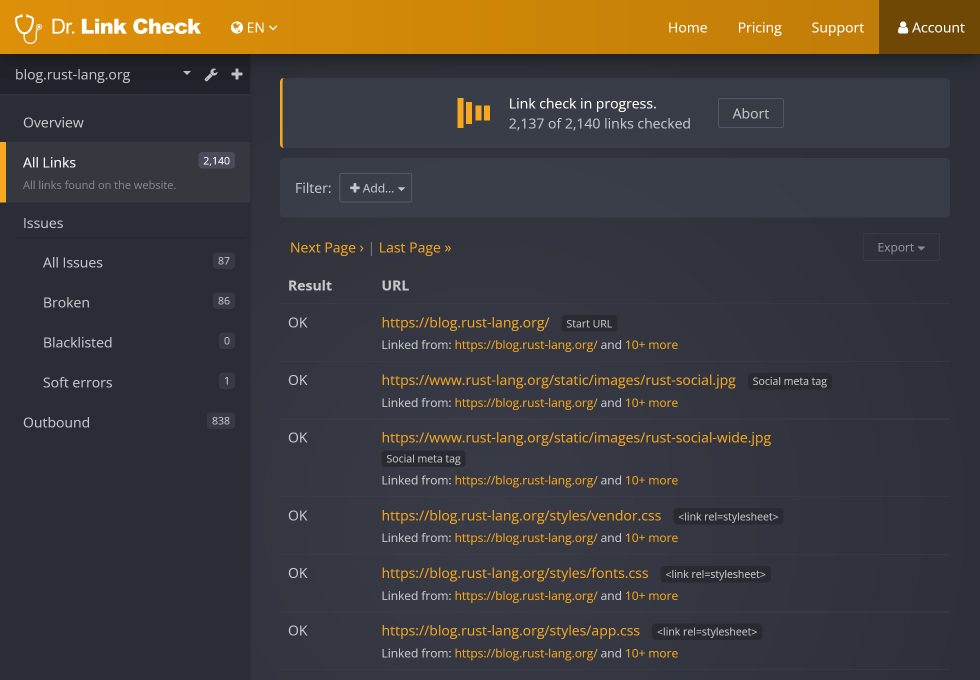Click '10+ more' in the rust-social-wide.jpg row
The height and width of the screenshot is (680, 980).
[x=651, y=480]
